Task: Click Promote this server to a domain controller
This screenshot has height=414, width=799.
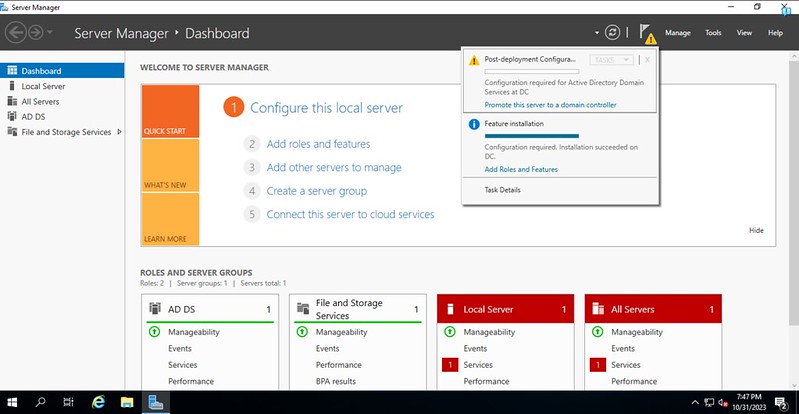Action: [x=550, y=105]
